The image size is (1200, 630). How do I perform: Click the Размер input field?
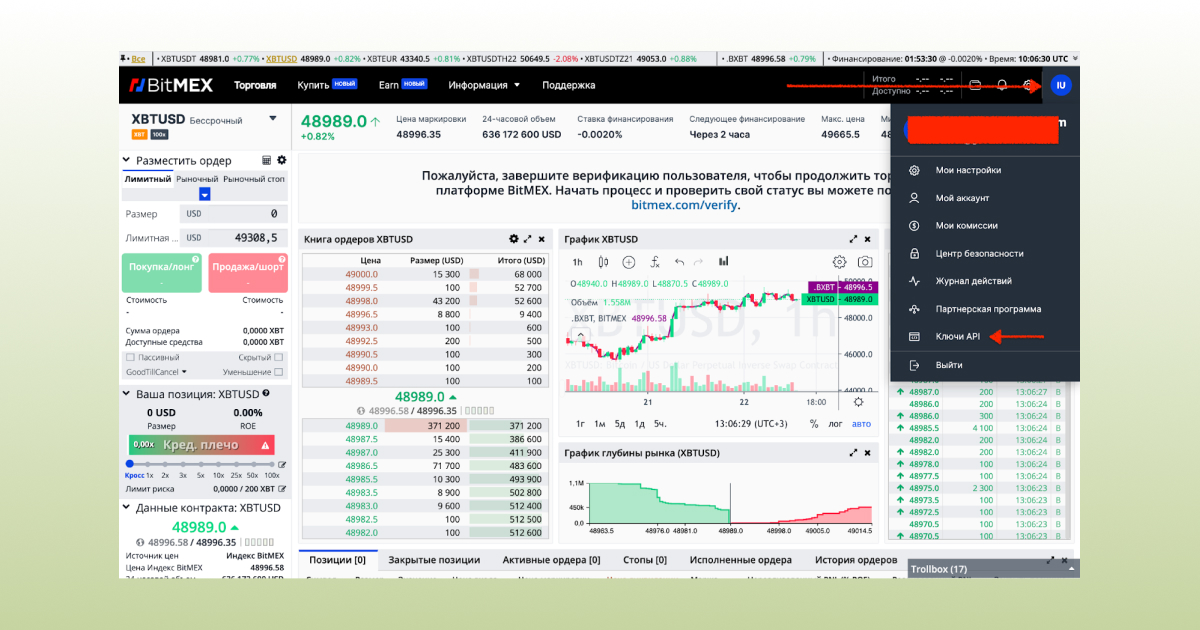pyautogui.click(x=245, y=213)
